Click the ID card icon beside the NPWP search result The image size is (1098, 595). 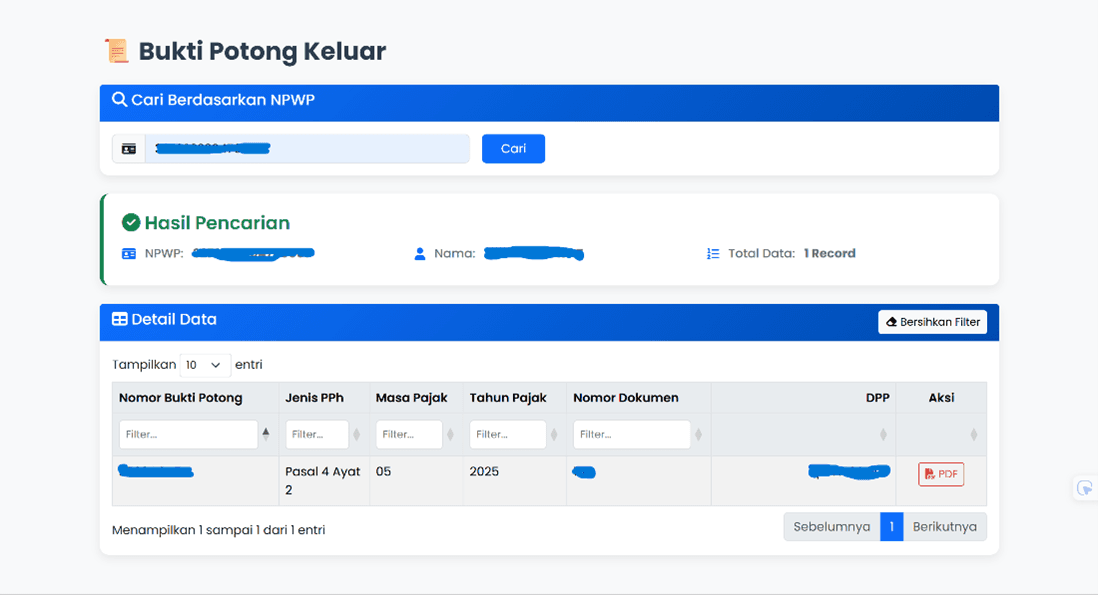(129, 253)
